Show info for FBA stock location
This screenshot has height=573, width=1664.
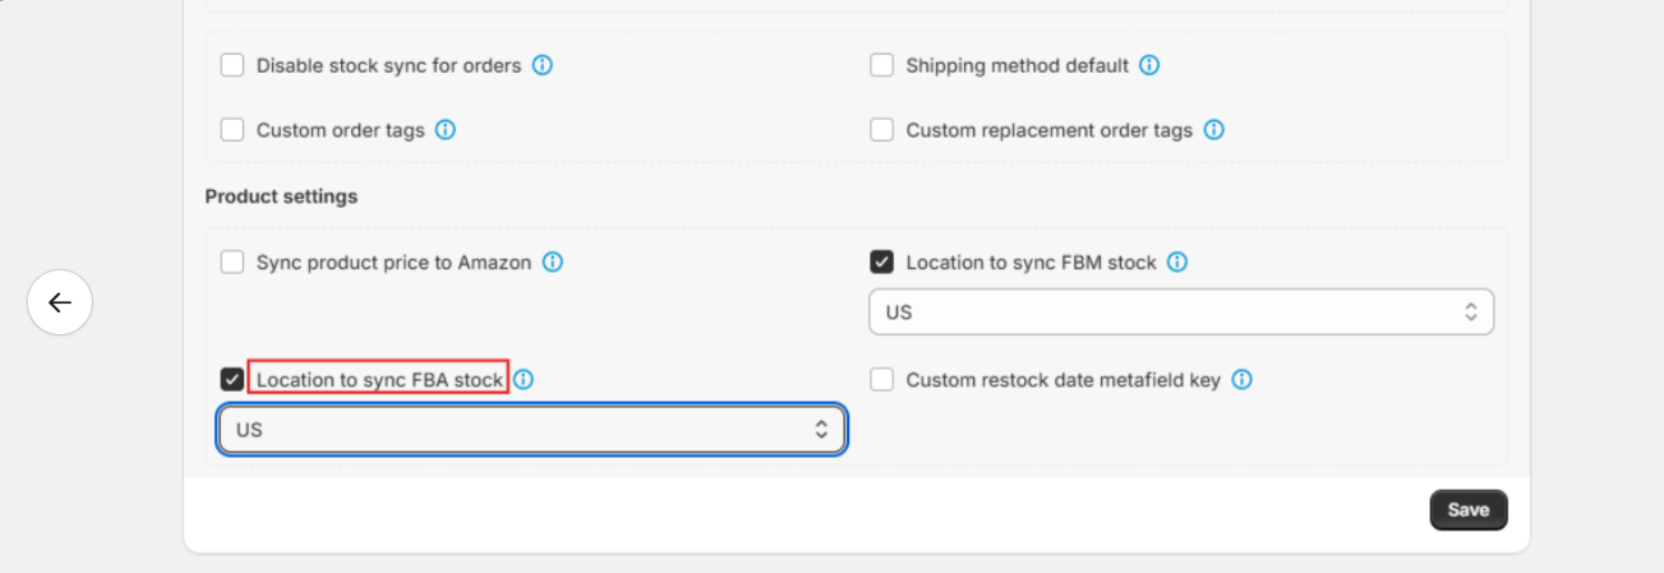click(523, 380)
